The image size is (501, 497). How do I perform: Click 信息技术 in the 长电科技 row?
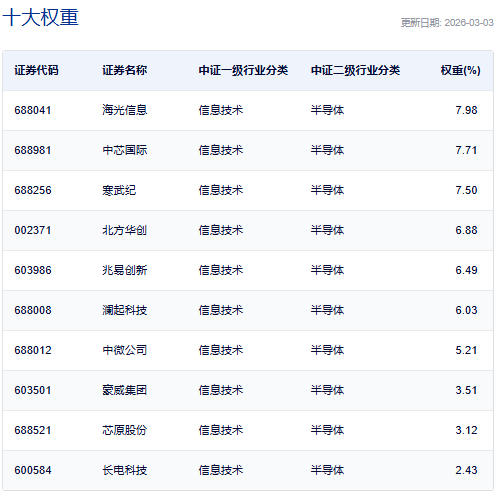[x=221, y=470]
